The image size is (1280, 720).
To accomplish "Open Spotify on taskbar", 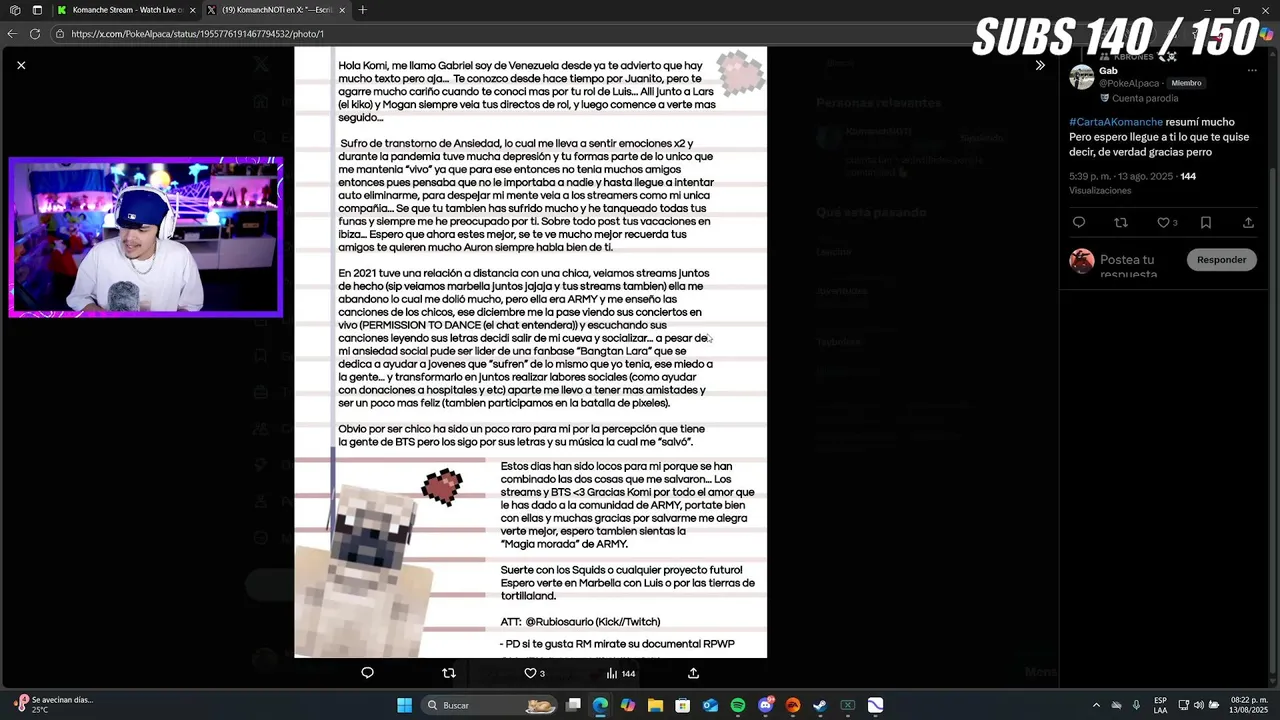I will tap(738, 705).
